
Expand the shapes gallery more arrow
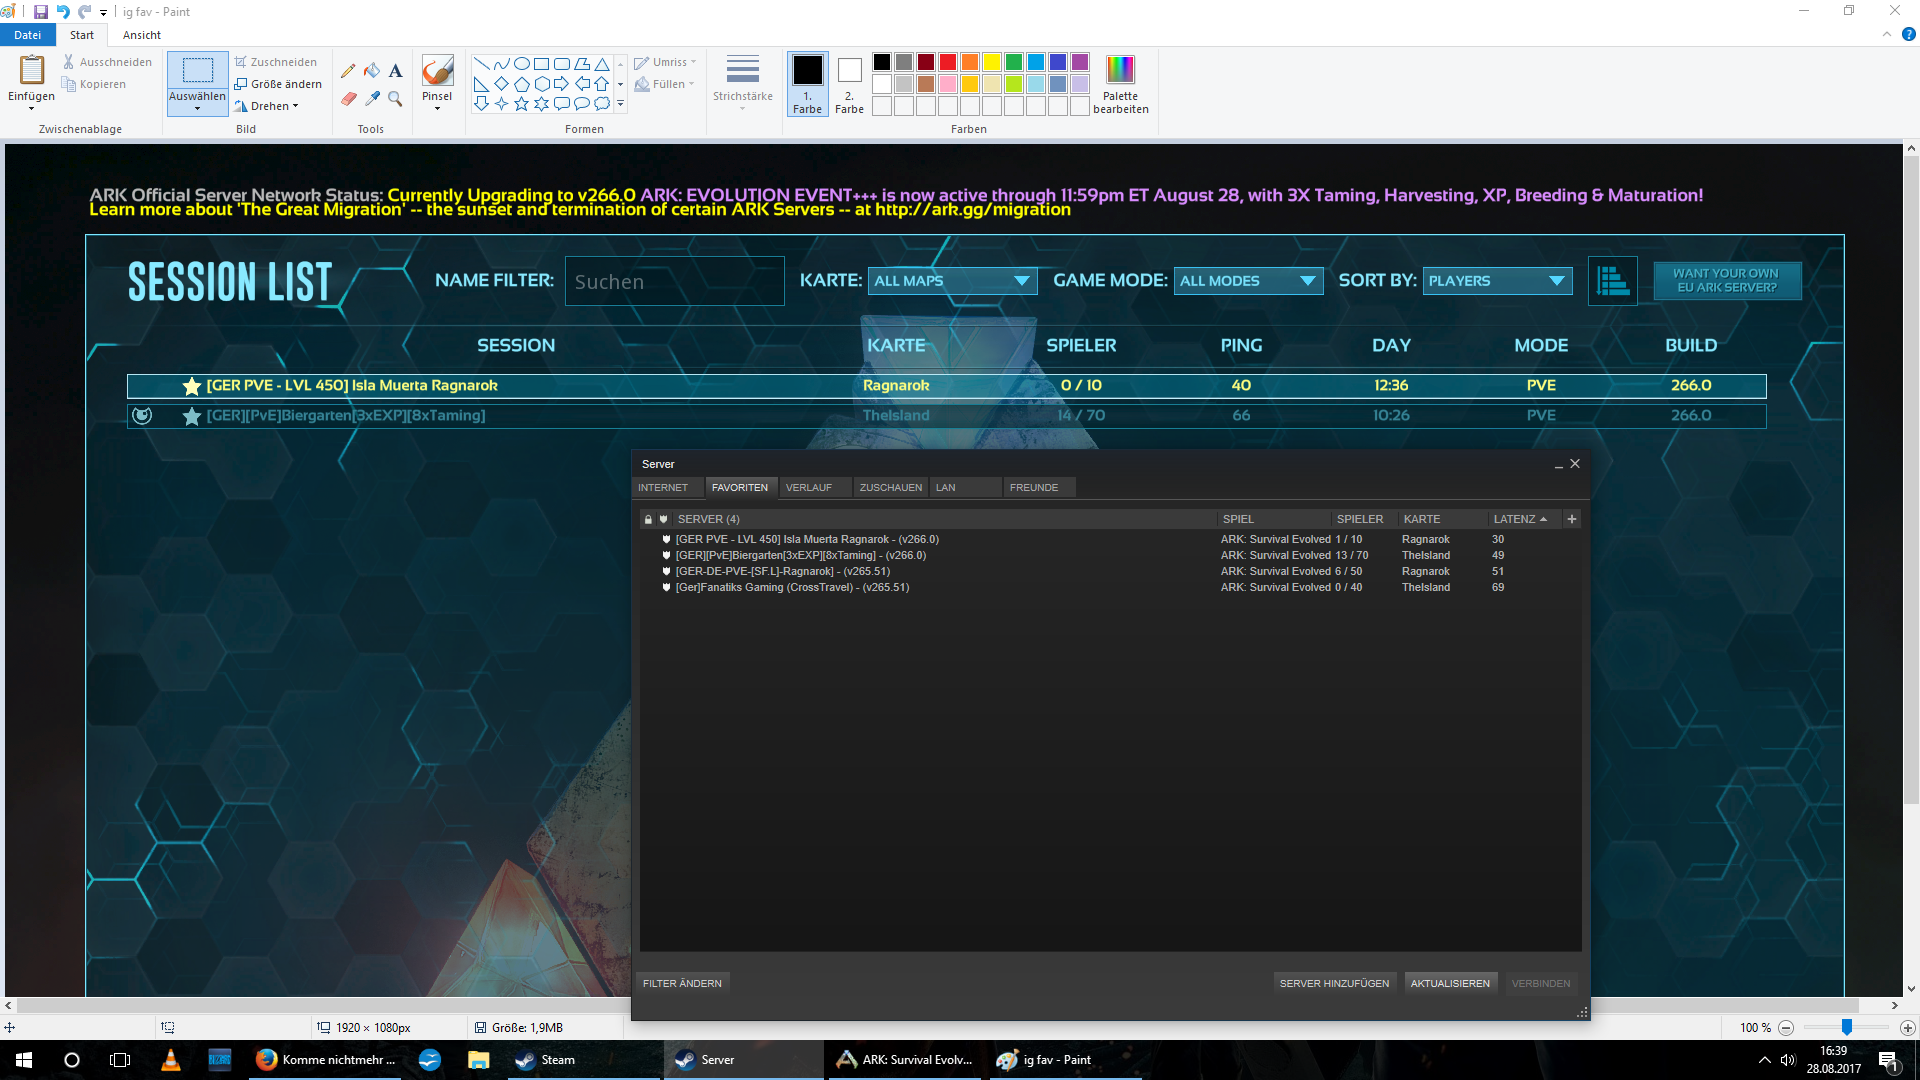point(620,103)
